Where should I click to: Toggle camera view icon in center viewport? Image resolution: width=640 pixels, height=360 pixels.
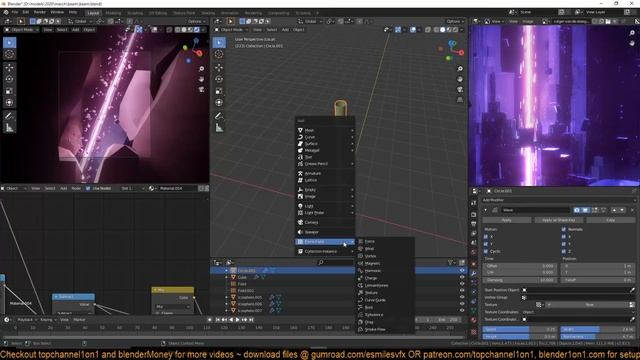click(x=460, y=89)
